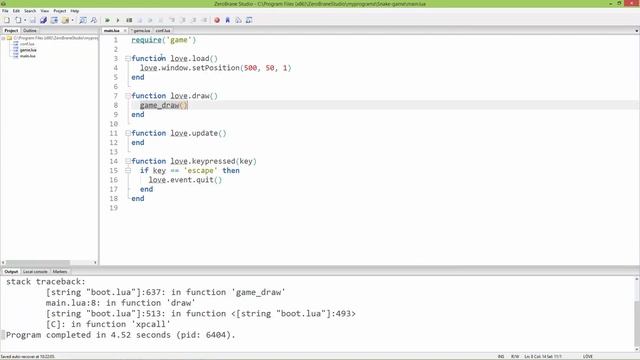This screenshot has width=640, height=360.
Task: Open the Search menu
Action: (30, 11)
